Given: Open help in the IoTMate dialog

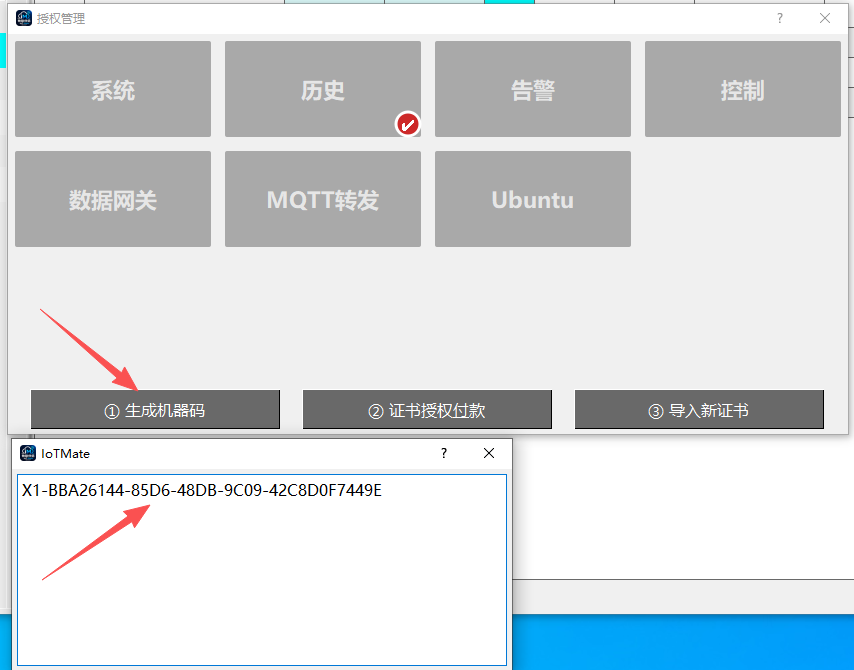Looking at the screenshot, I should (444, 453).
